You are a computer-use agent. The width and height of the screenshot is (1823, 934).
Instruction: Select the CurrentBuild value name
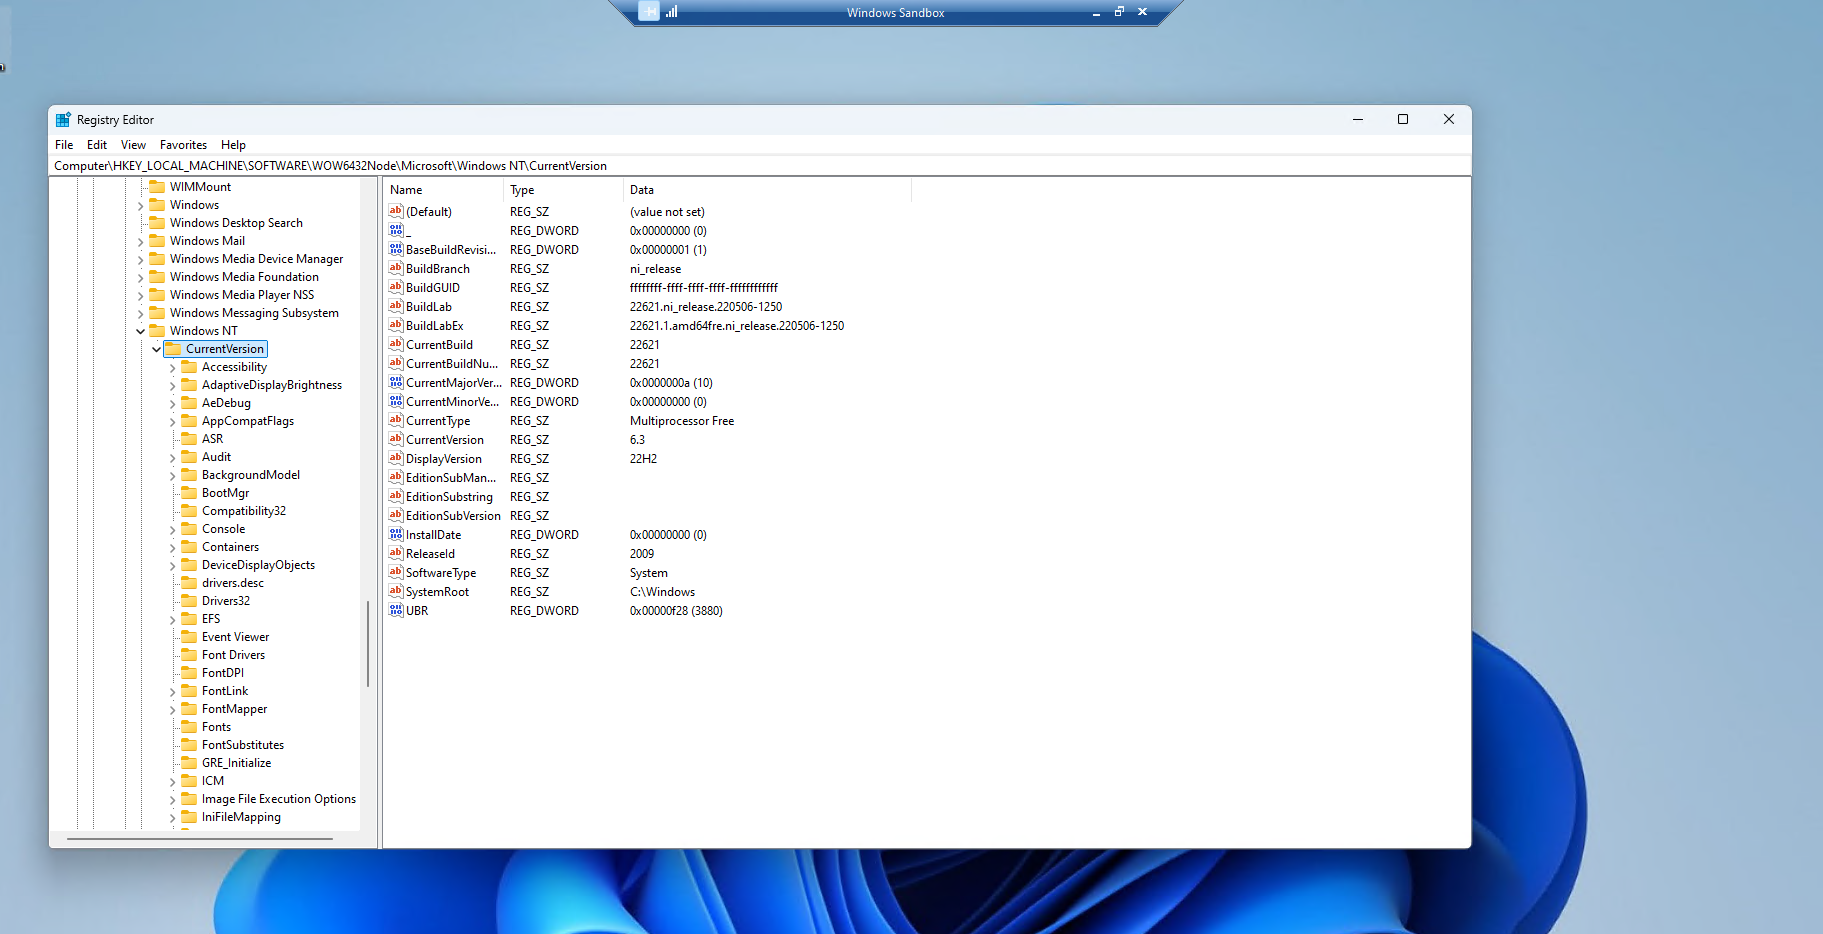point(439,345)
